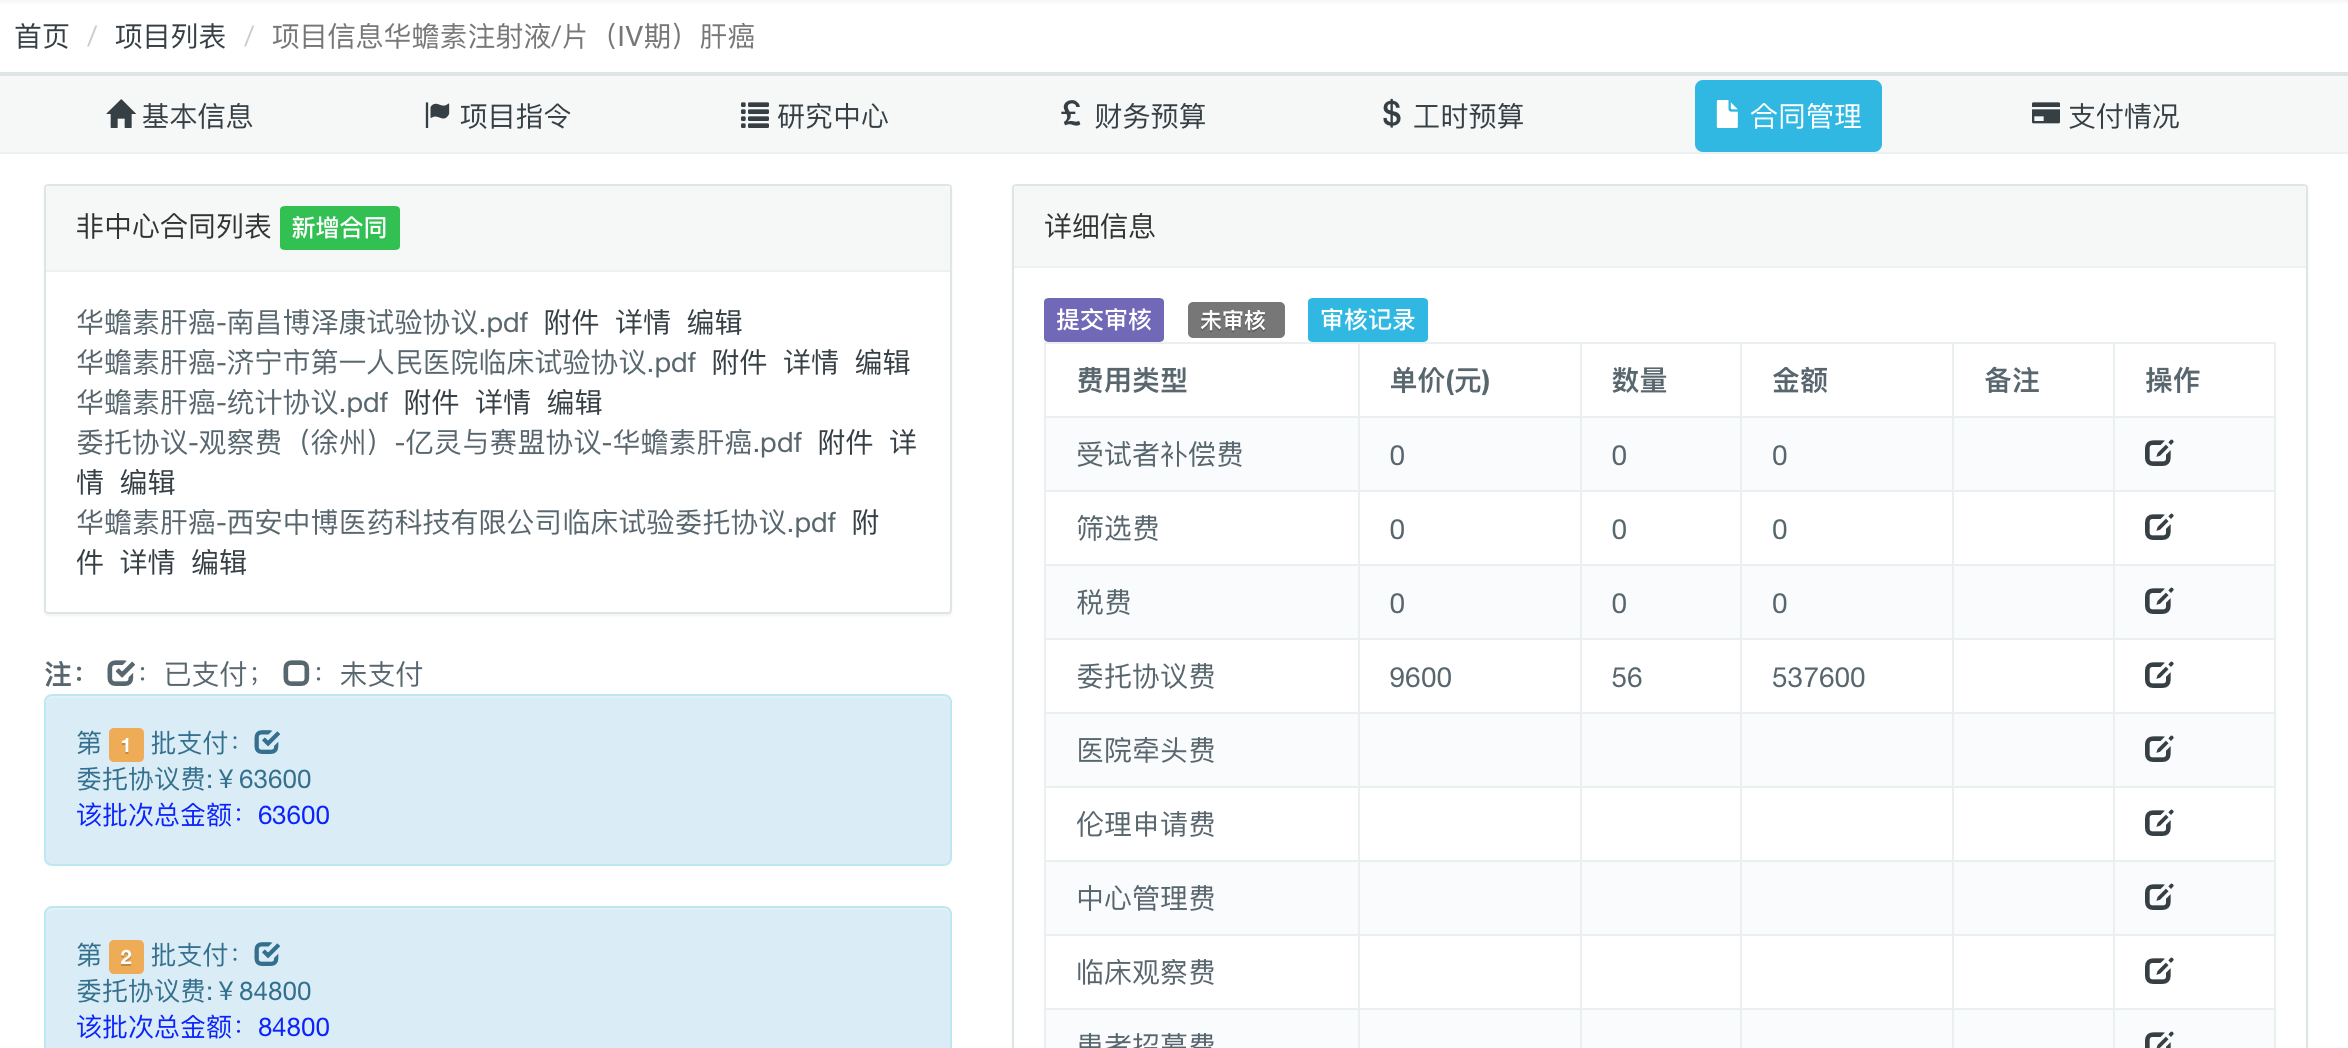Open 济宁市第一人民医院临床试验协议.pdf
Viewport: 2348px width, 1048px height.
386,362
